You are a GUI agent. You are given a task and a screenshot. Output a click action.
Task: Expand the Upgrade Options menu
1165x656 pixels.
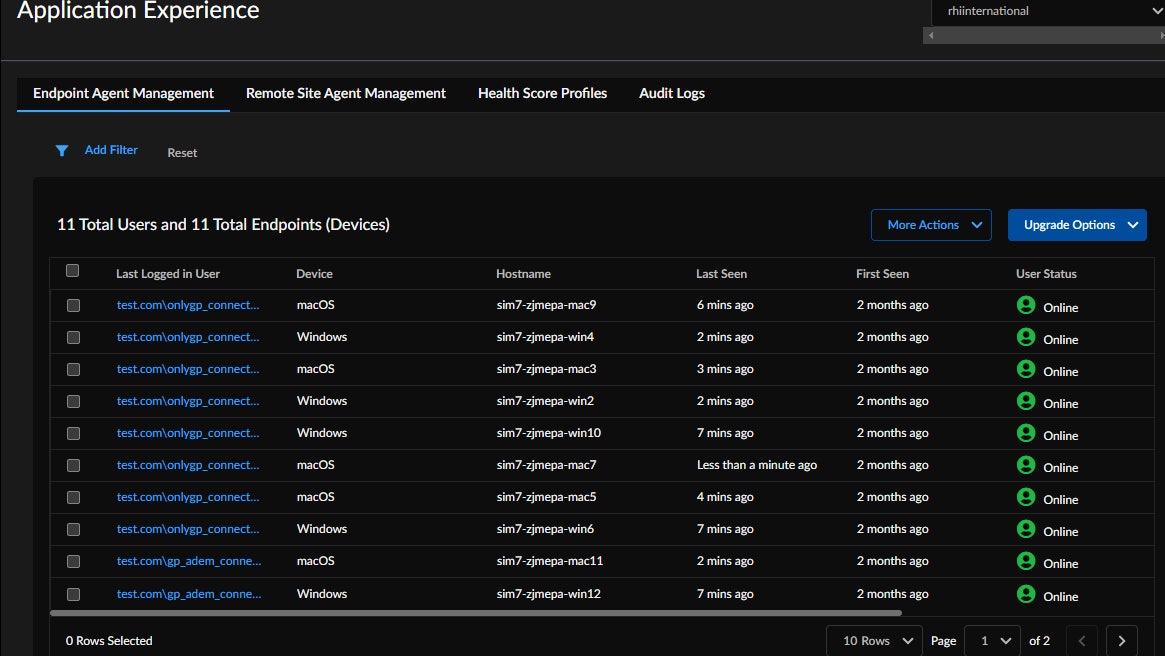(x=1076, y=225)
